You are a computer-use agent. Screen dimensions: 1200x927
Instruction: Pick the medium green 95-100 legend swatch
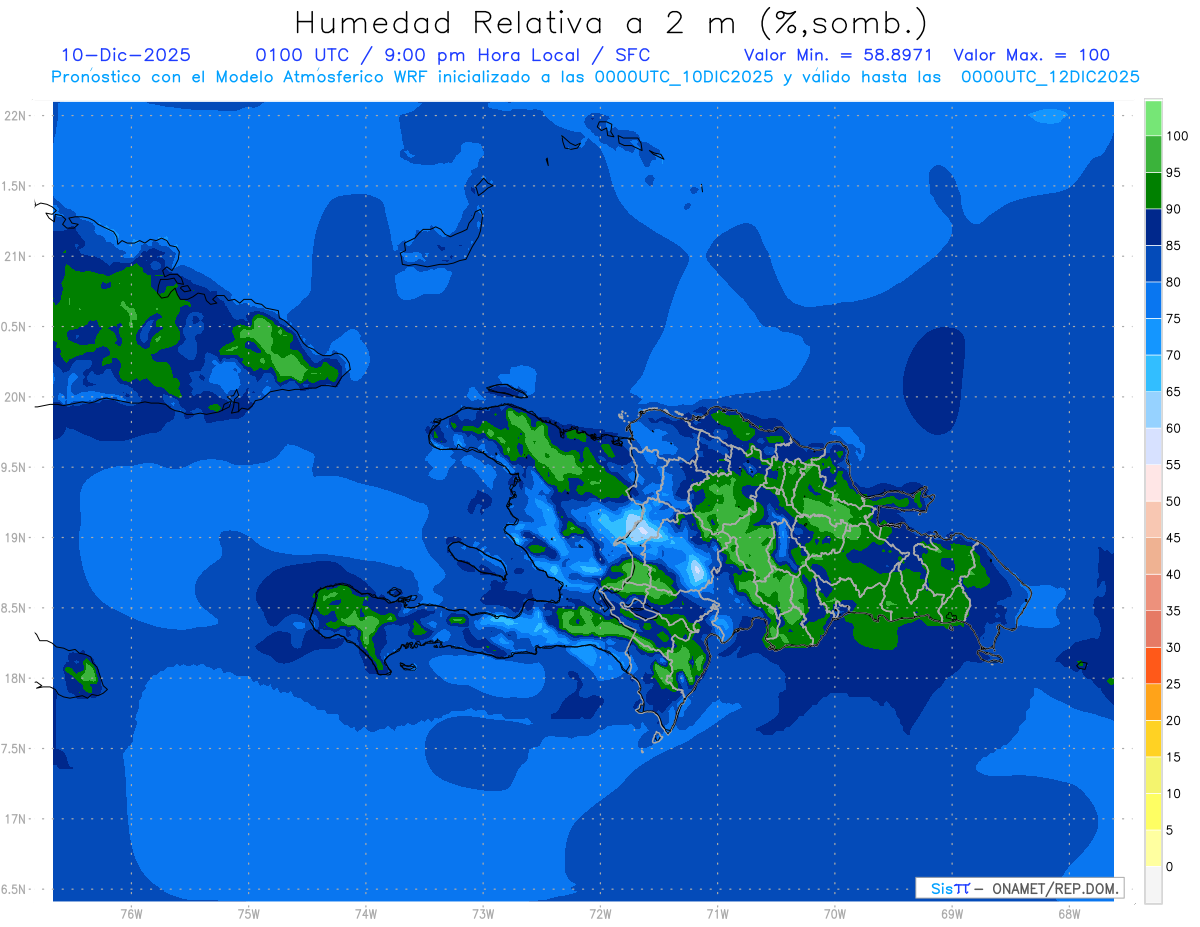(x=1153, y=154)
